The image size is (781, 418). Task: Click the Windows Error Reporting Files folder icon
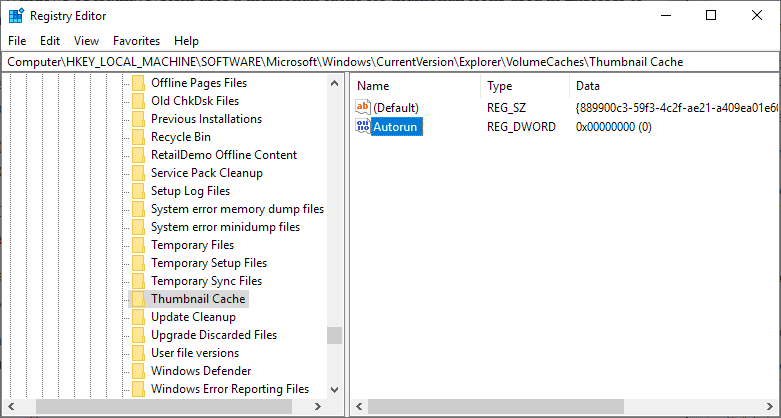click(x=138, y=389)
